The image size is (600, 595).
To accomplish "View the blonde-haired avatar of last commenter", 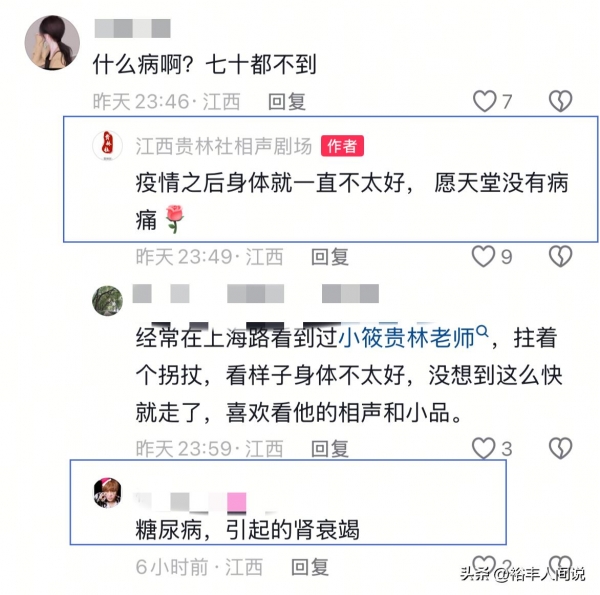I will click(x=108, y=493).
